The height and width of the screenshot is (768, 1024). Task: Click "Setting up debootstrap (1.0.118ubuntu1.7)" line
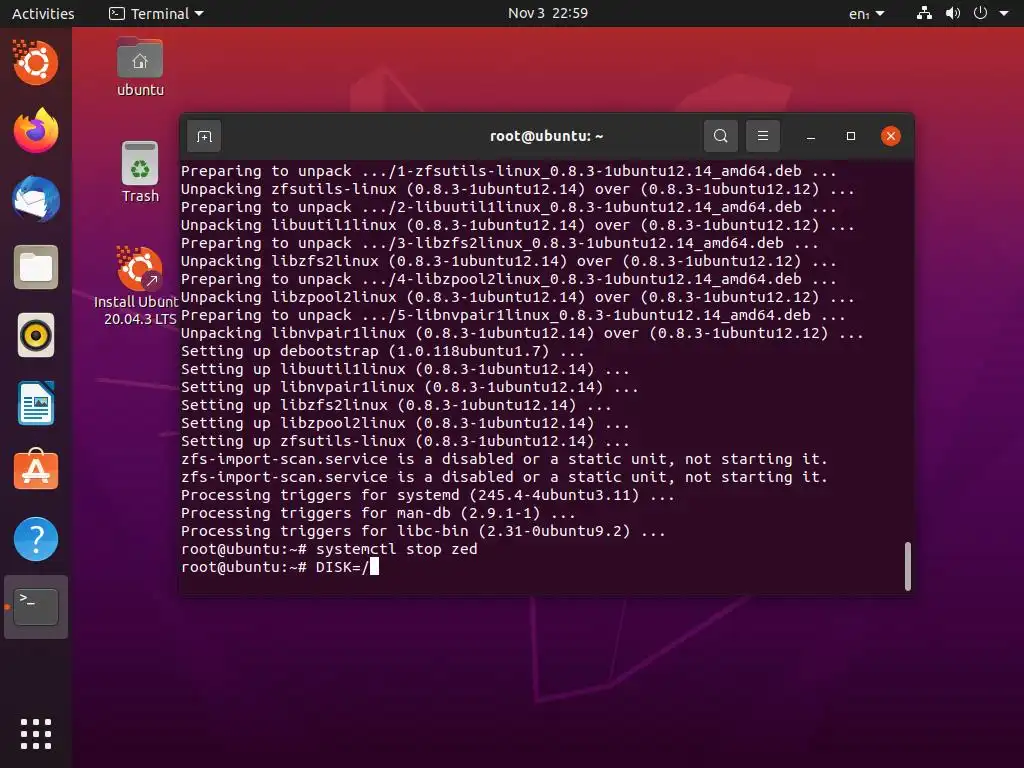(383, 351)
